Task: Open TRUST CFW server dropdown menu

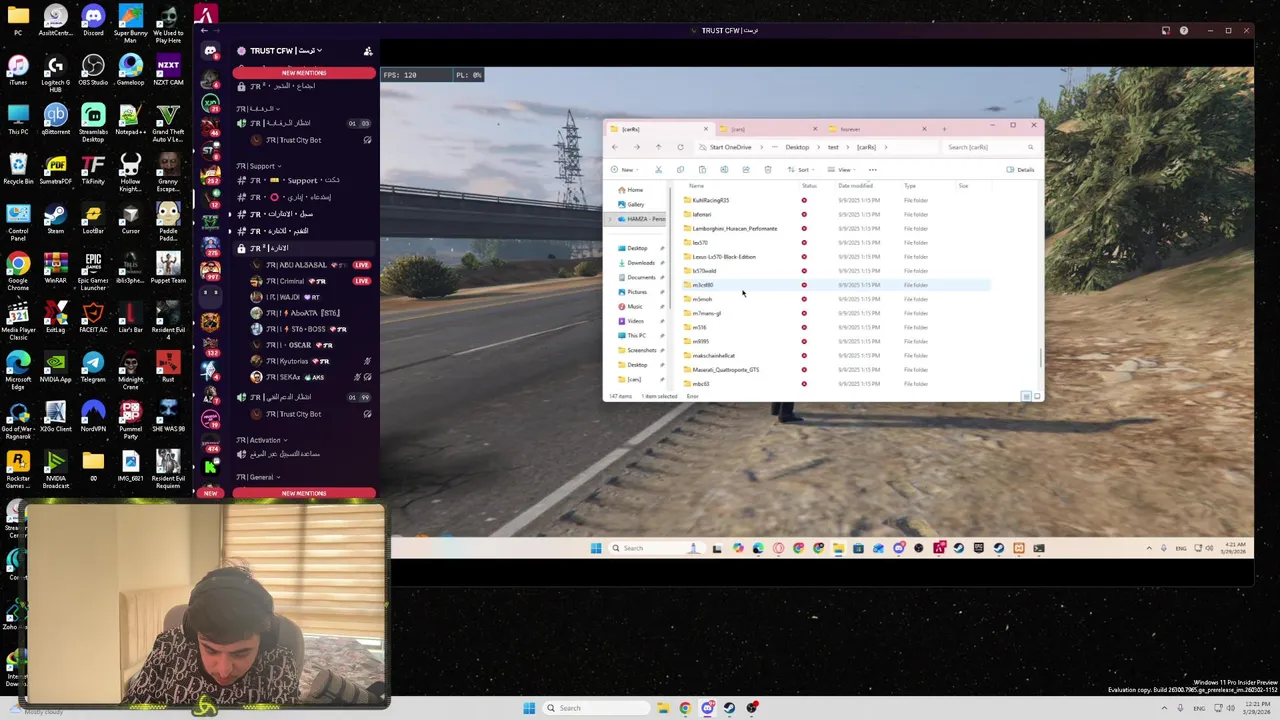Action: click(x=286, y=51)
